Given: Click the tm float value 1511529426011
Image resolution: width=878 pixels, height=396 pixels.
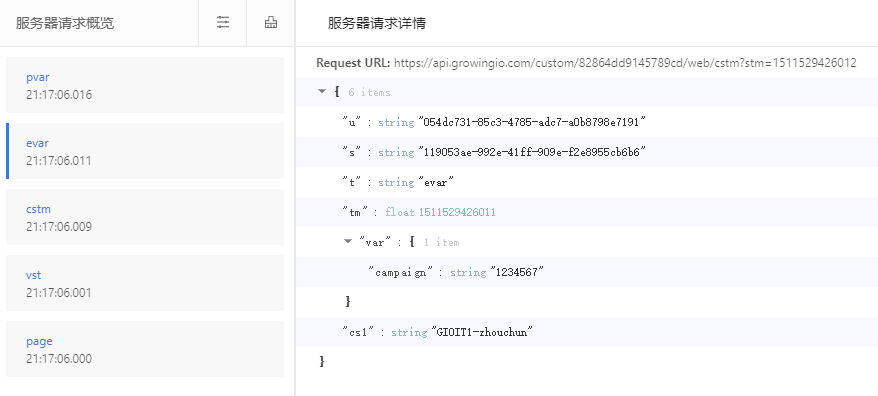Looking at the screenshot, I should click(457, 212).
